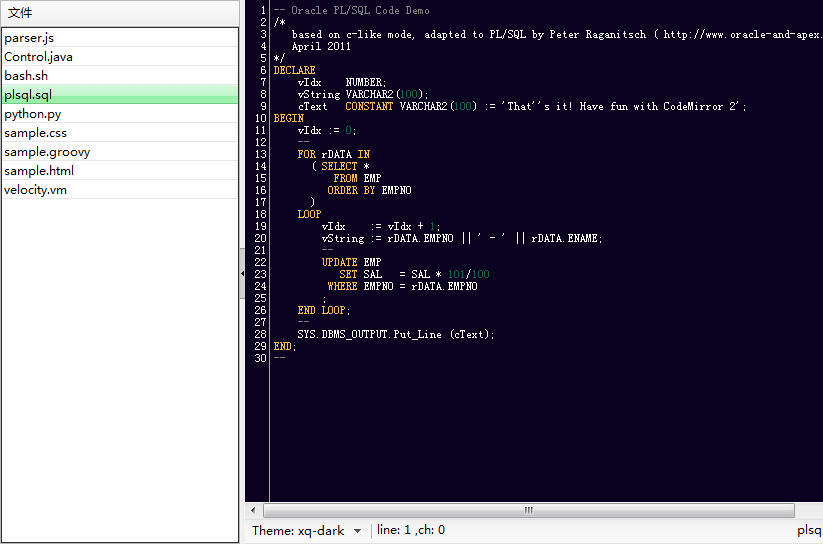Screen dimensions: 823x544
Task: Click the horizontal scrollbar thumb
Action: coord(528,510)
